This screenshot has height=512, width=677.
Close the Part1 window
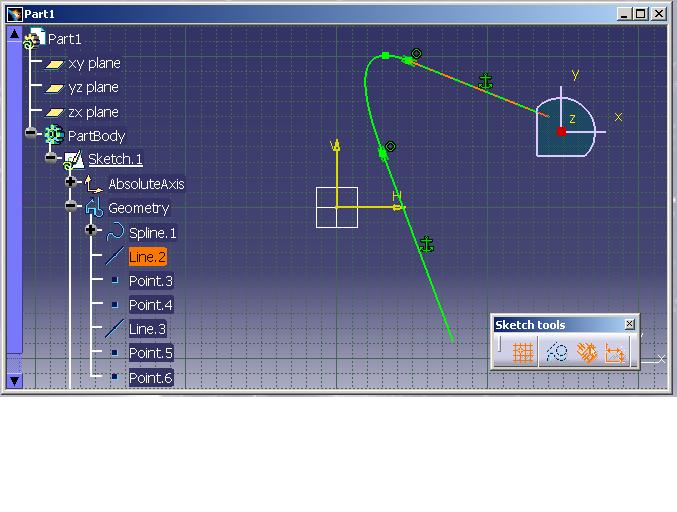coord(658,14)
